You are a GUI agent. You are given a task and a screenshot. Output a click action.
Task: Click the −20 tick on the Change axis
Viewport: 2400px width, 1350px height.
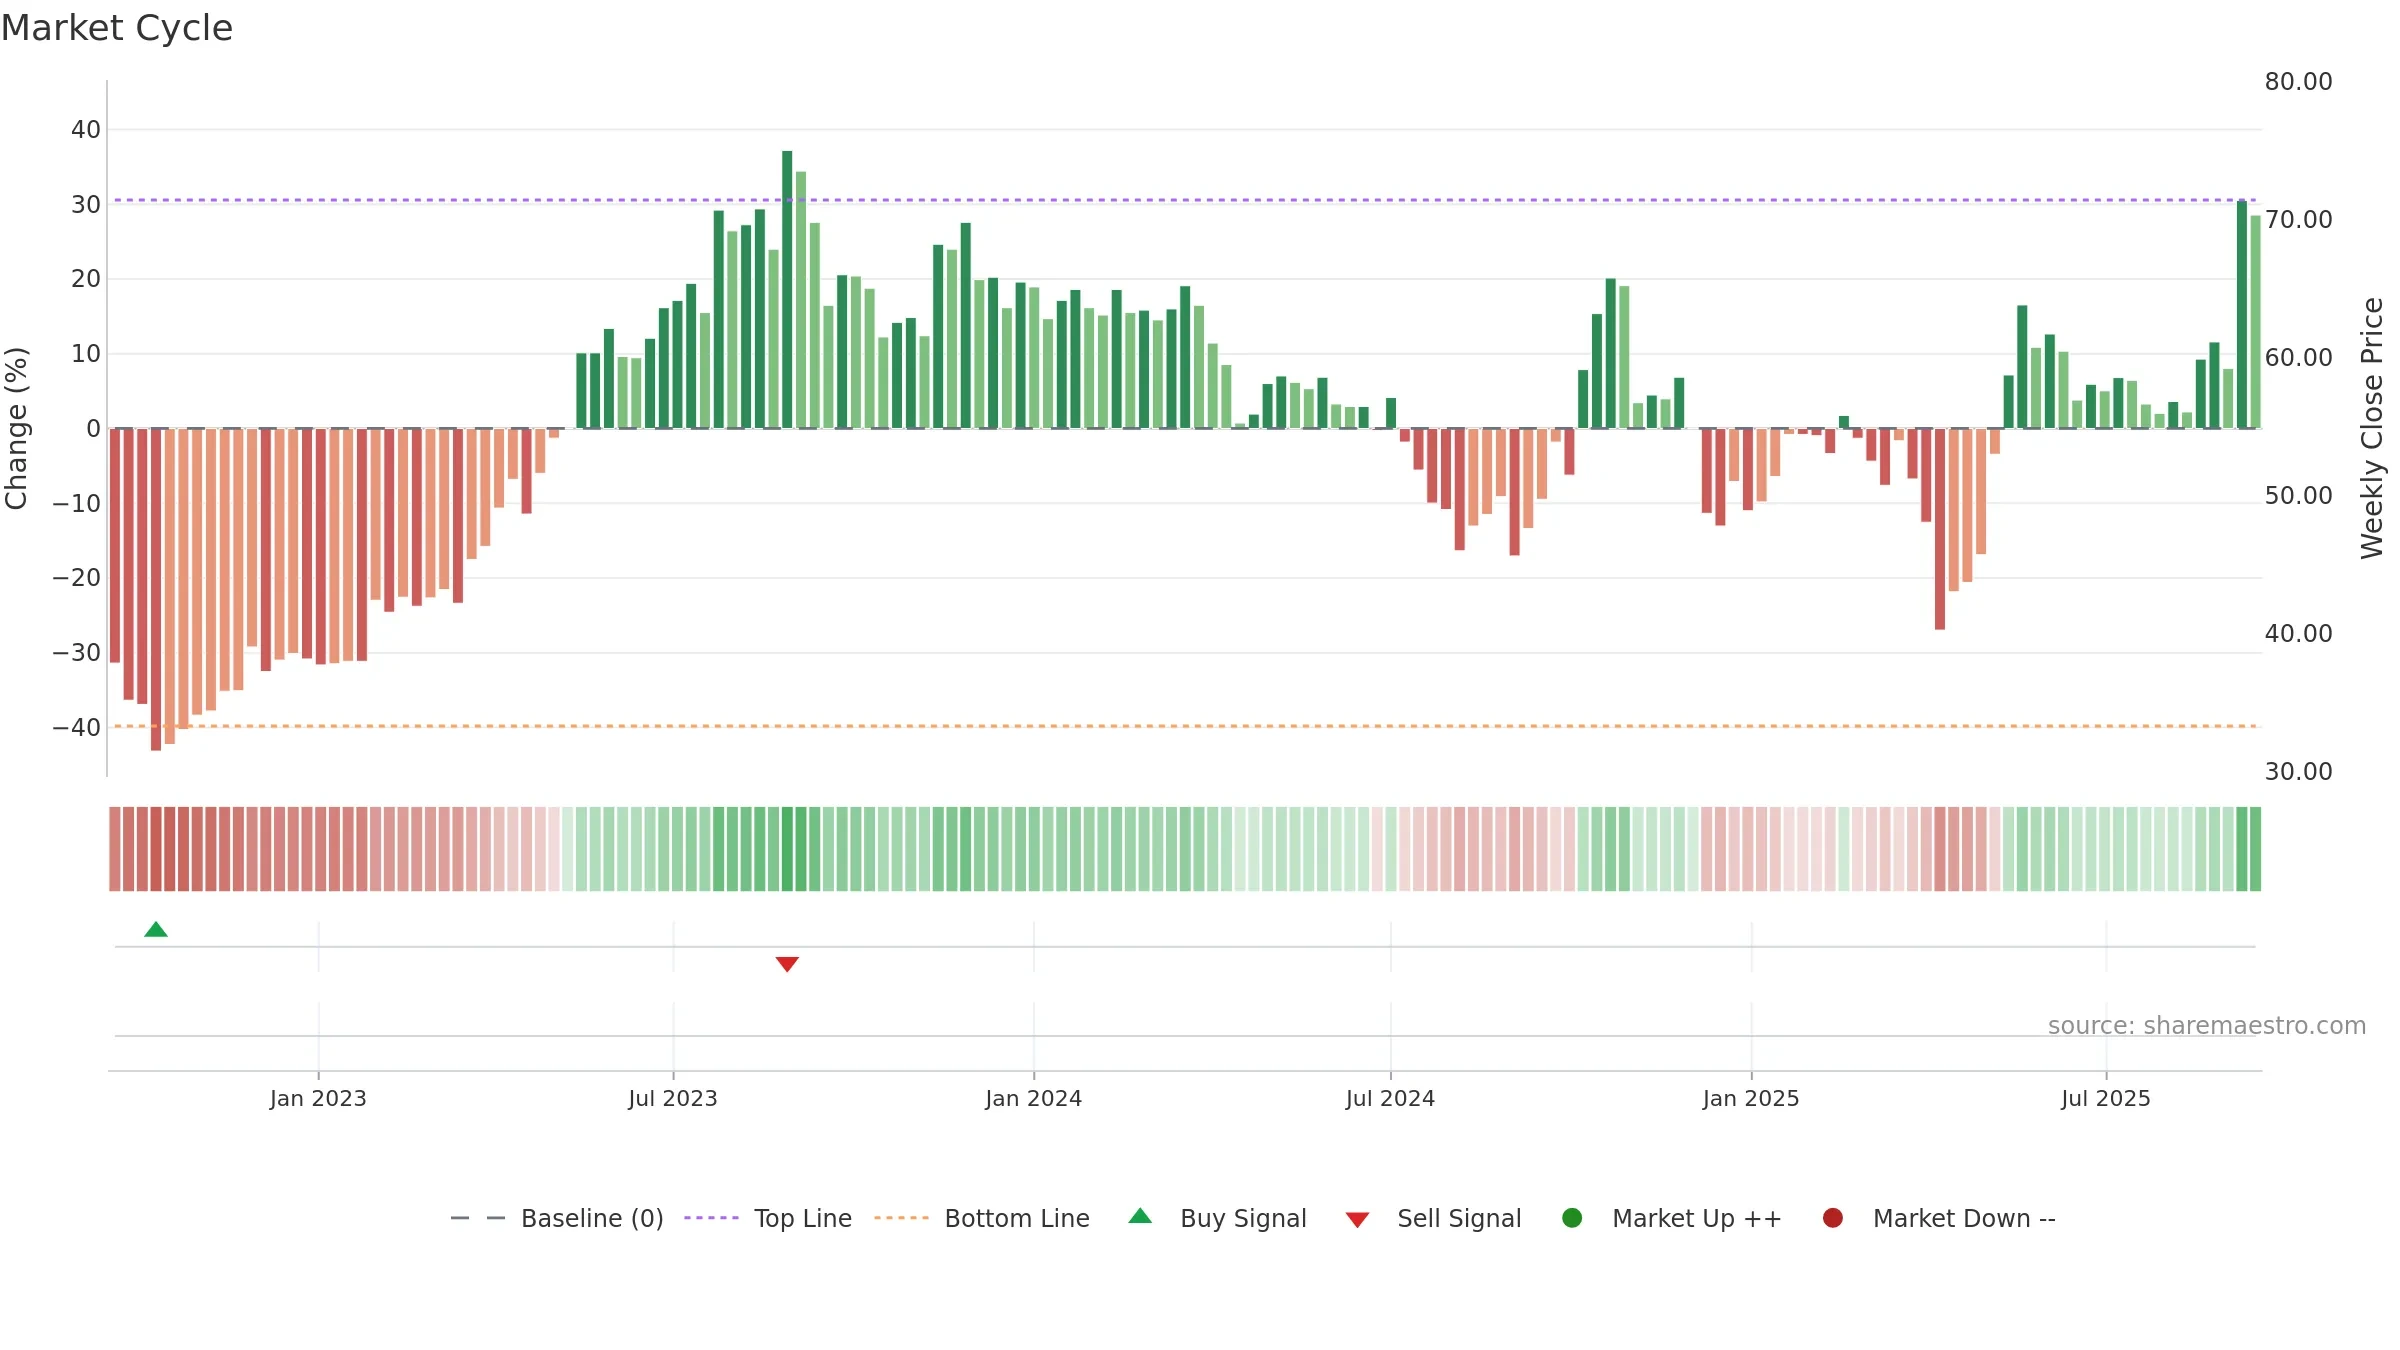pyautogui.click(x=77, y=578)
